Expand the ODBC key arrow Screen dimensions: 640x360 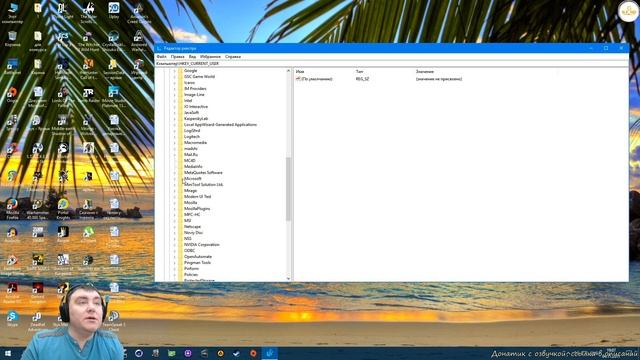pos(174,251)
